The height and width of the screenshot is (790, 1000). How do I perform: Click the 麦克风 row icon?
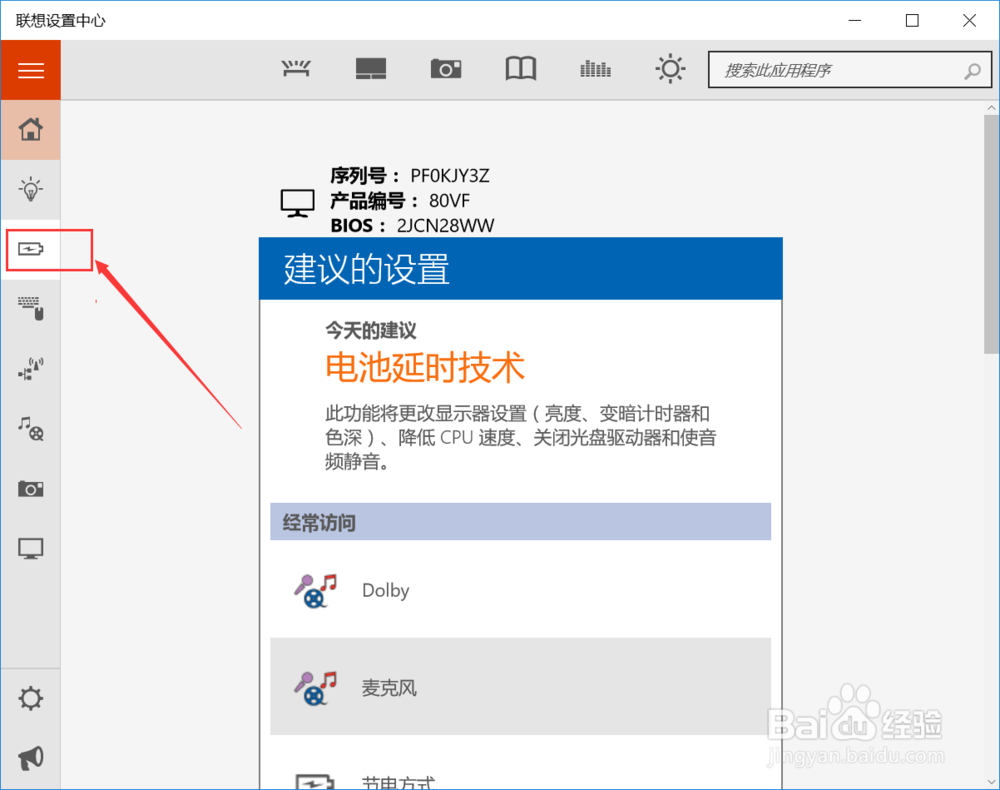[314, 687]
